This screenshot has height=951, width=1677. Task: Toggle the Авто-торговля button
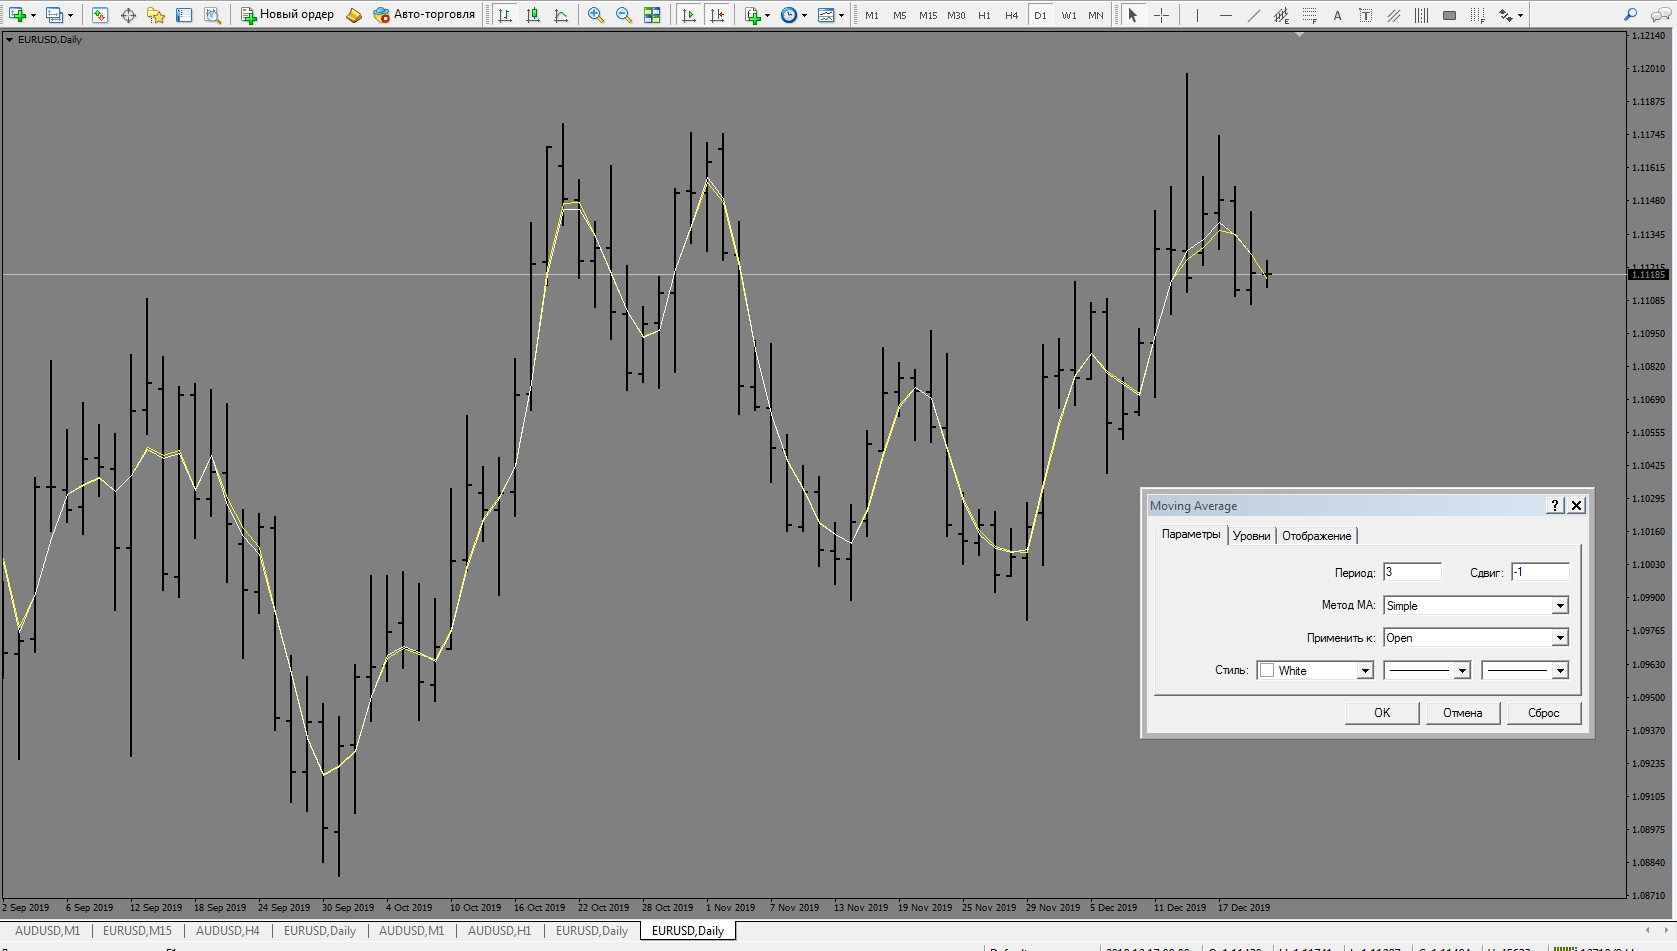[424, 15]
